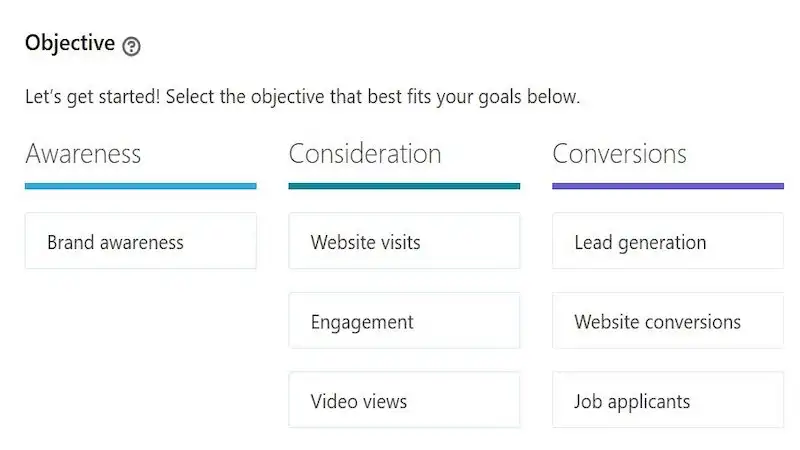This screenshot has height=450, width=800.
Task: Click the purple bar under Conversions
Action: (x=667, y=185)
